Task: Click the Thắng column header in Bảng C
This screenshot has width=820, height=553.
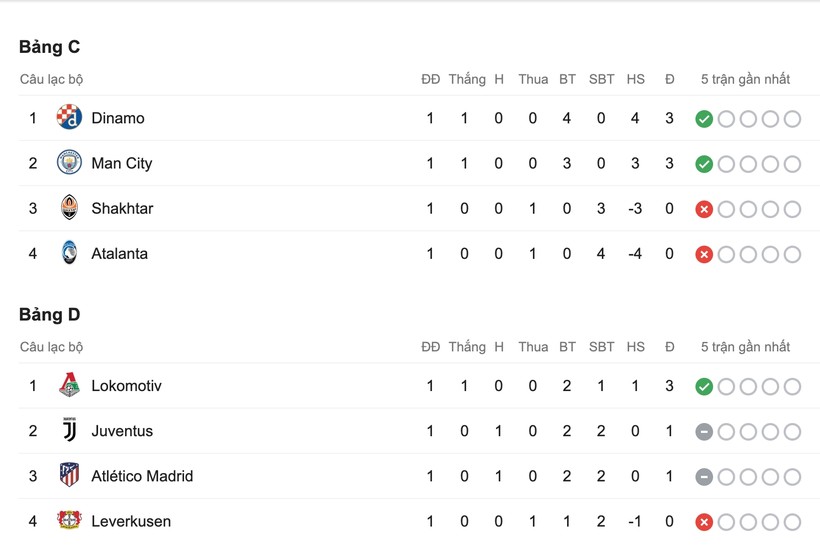Action: tap(467, 79)
